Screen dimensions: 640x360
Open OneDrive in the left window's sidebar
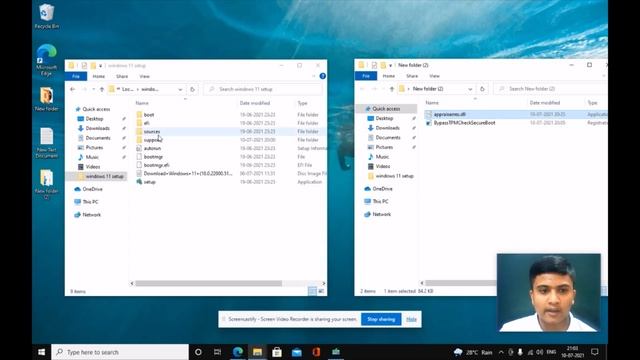coord(92,189)
